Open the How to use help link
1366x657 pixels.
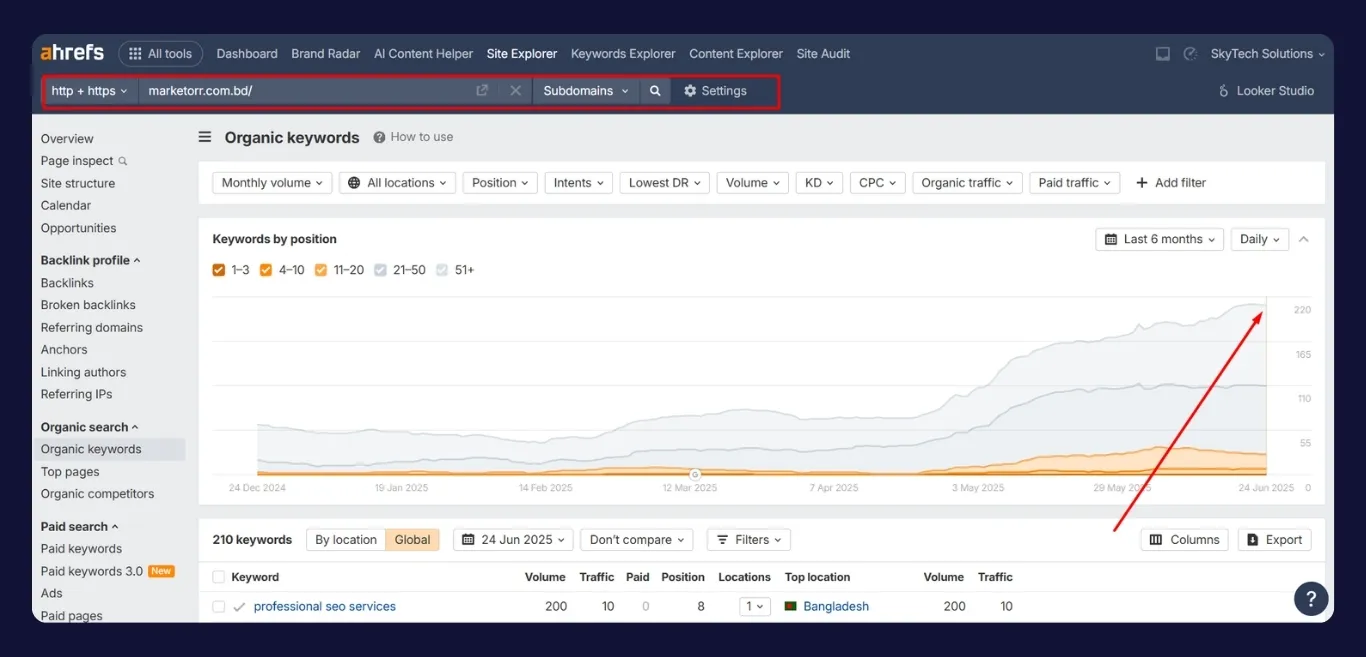413,137
